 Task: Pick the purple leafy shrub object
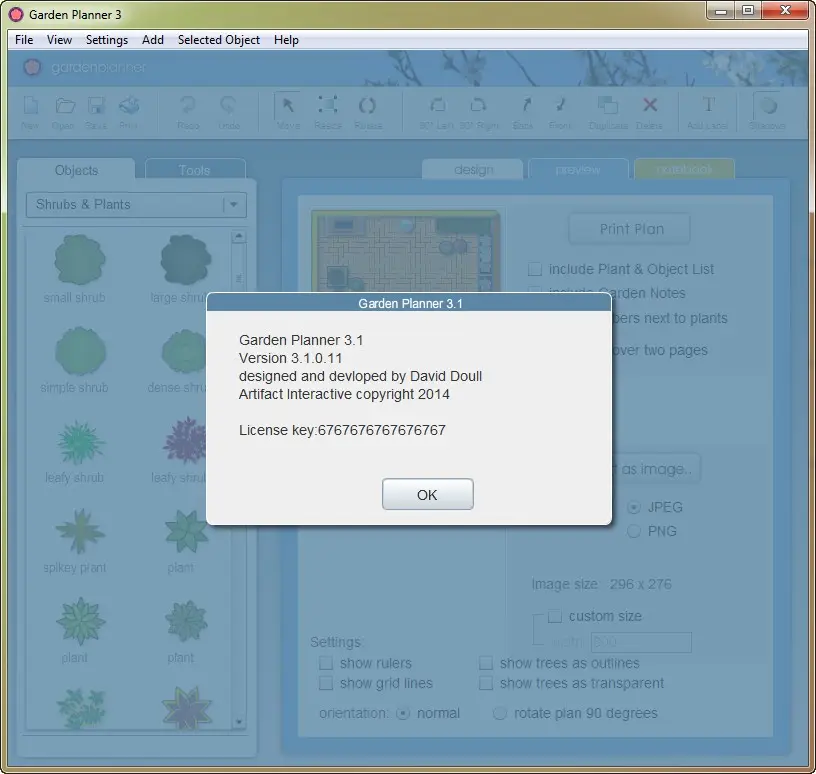[x=185, y=440]
